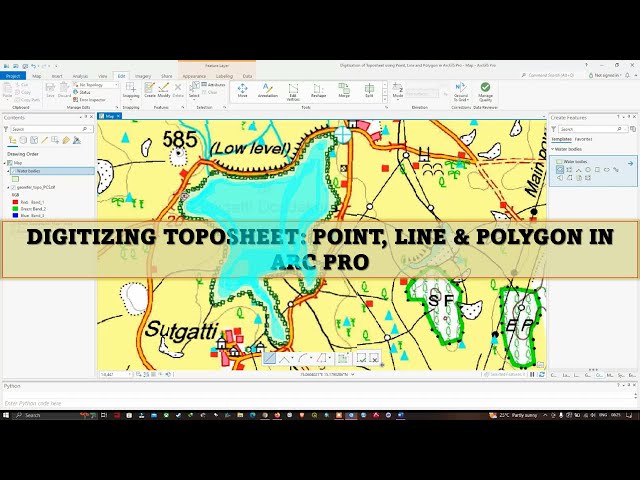Click Clear selection button
Screen dimensions: 640x480
pos(210,92)
